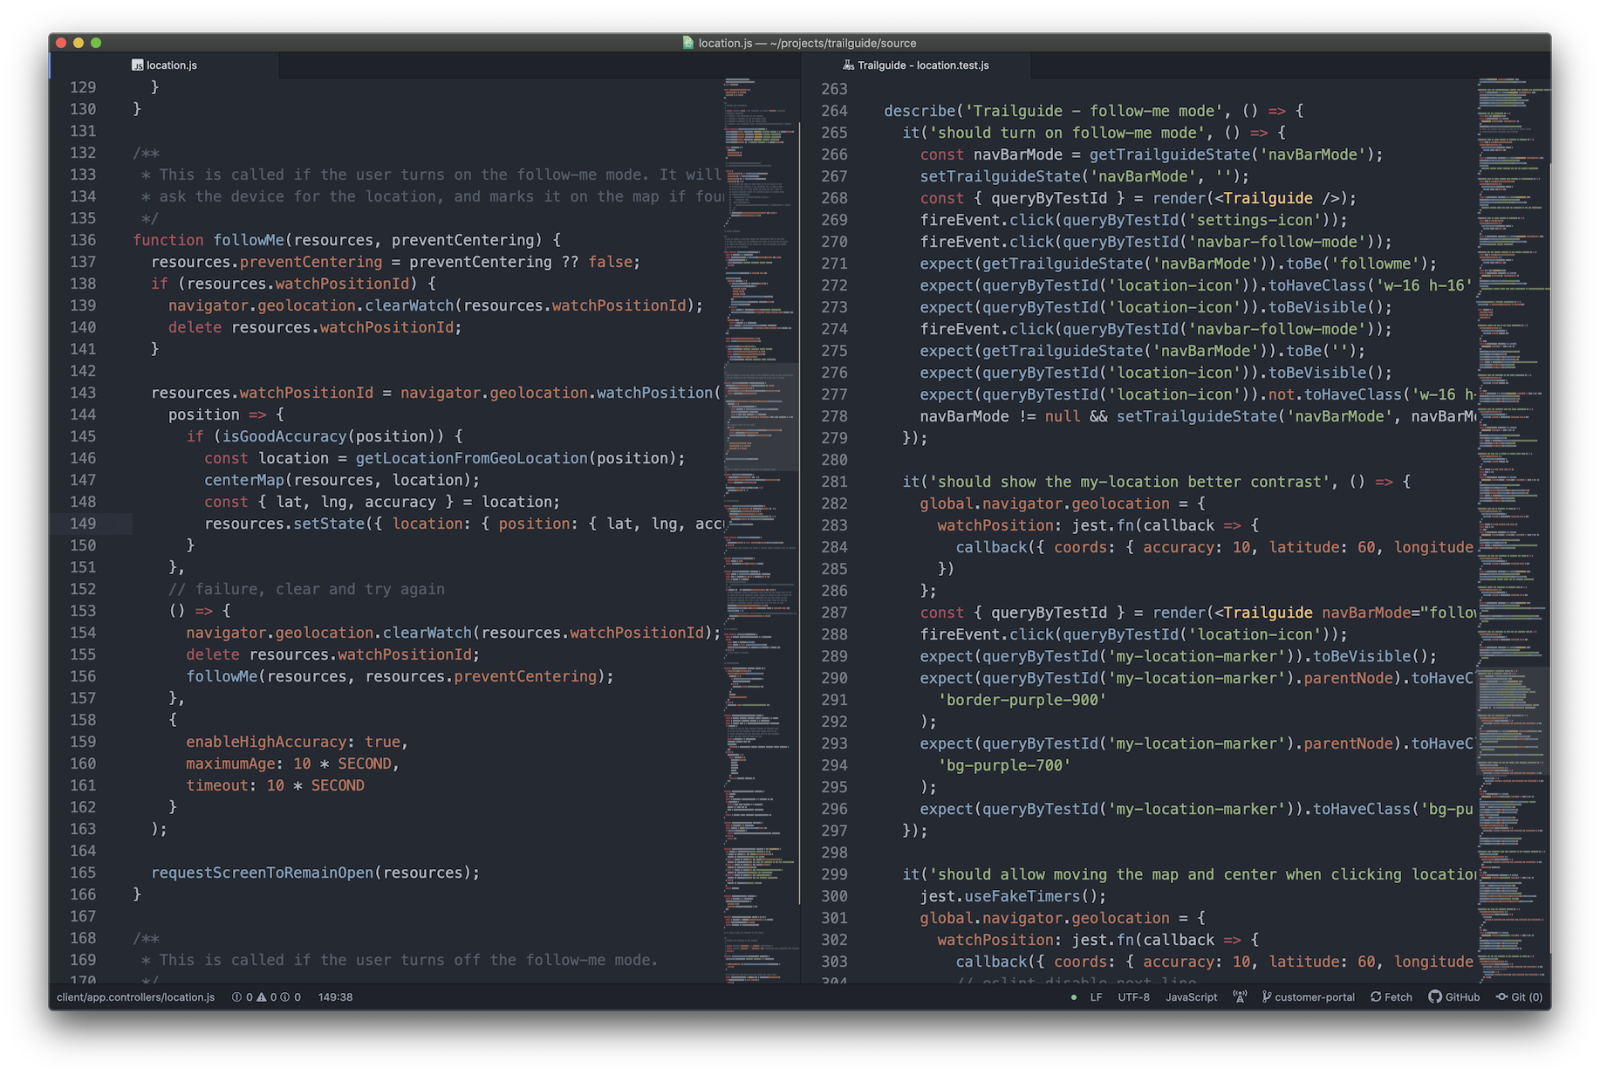Click the Fetch button in status bar
This screenshot has width=1600, height=1075.
[x=1391, y=997]
